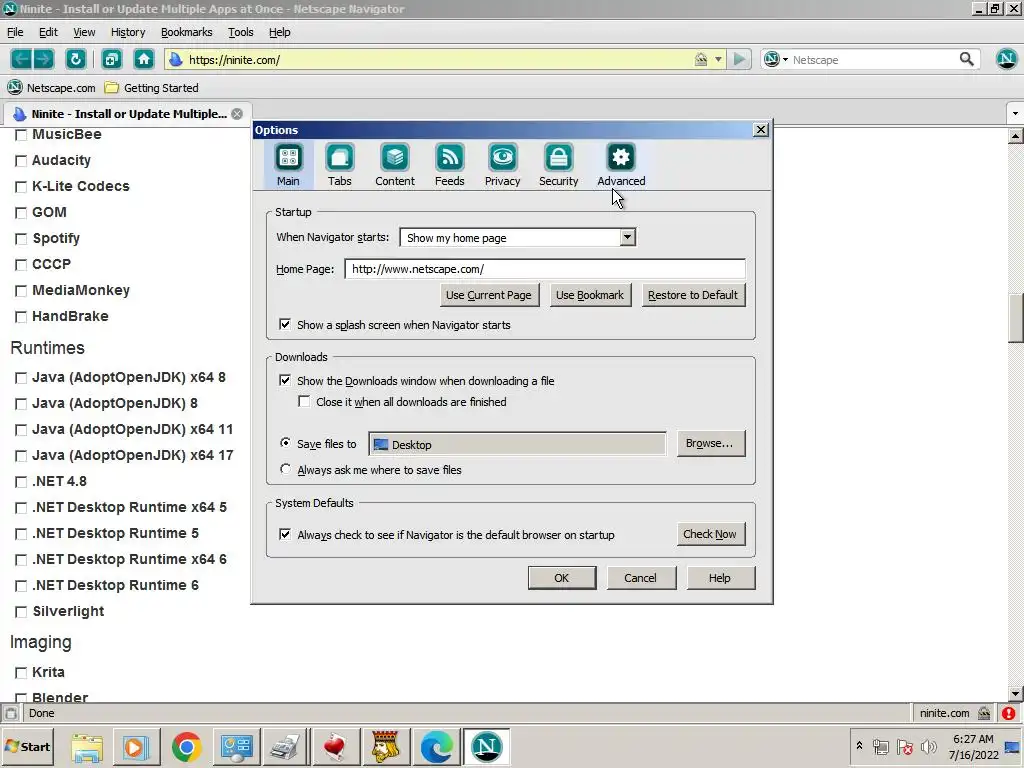Image resolution: width=1024 pixels, height=768 pixels.
Task: Check the Spotify checkbox on Ninite page
Action: [x=21, y=239]
